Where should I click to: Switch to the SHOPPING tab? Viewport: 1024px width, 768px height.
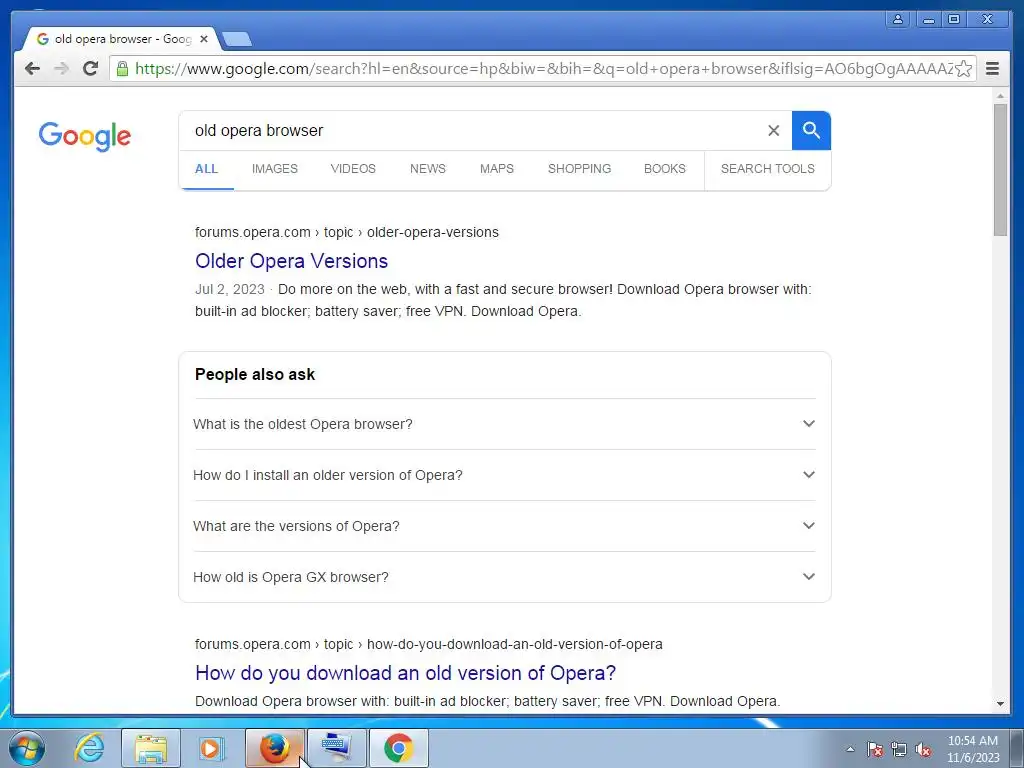coord(579,168)
